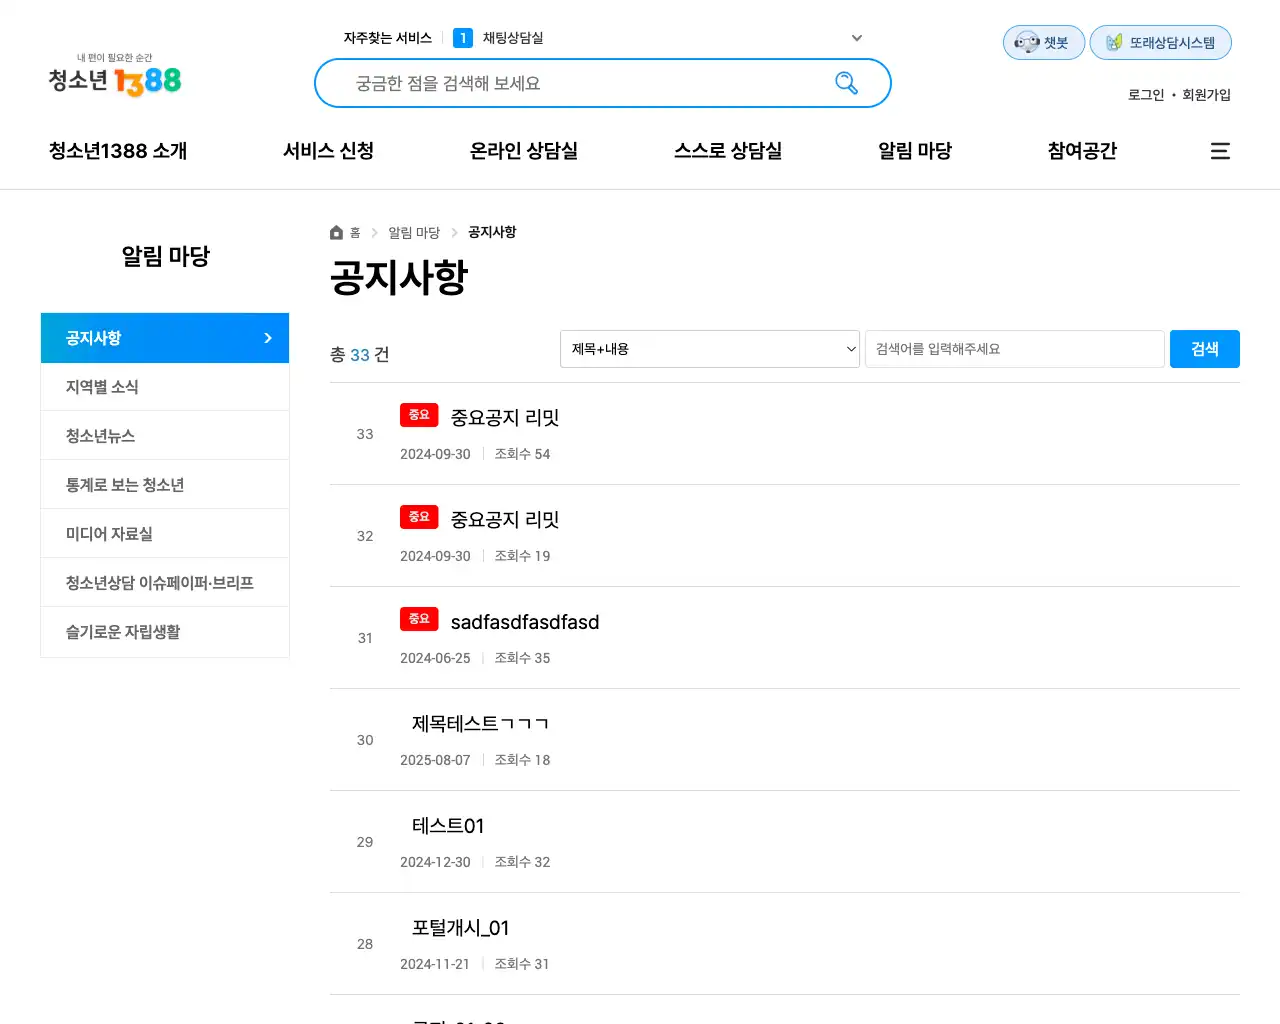
Task: Click 조회수 54 text
Action: [522, 454]
